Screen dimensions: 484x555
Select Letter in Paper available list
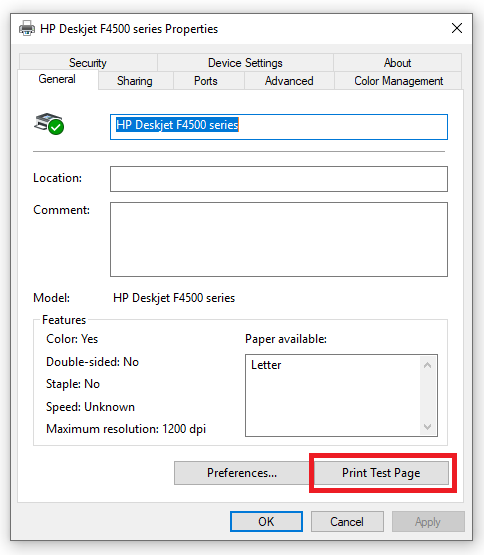point(266,365)
